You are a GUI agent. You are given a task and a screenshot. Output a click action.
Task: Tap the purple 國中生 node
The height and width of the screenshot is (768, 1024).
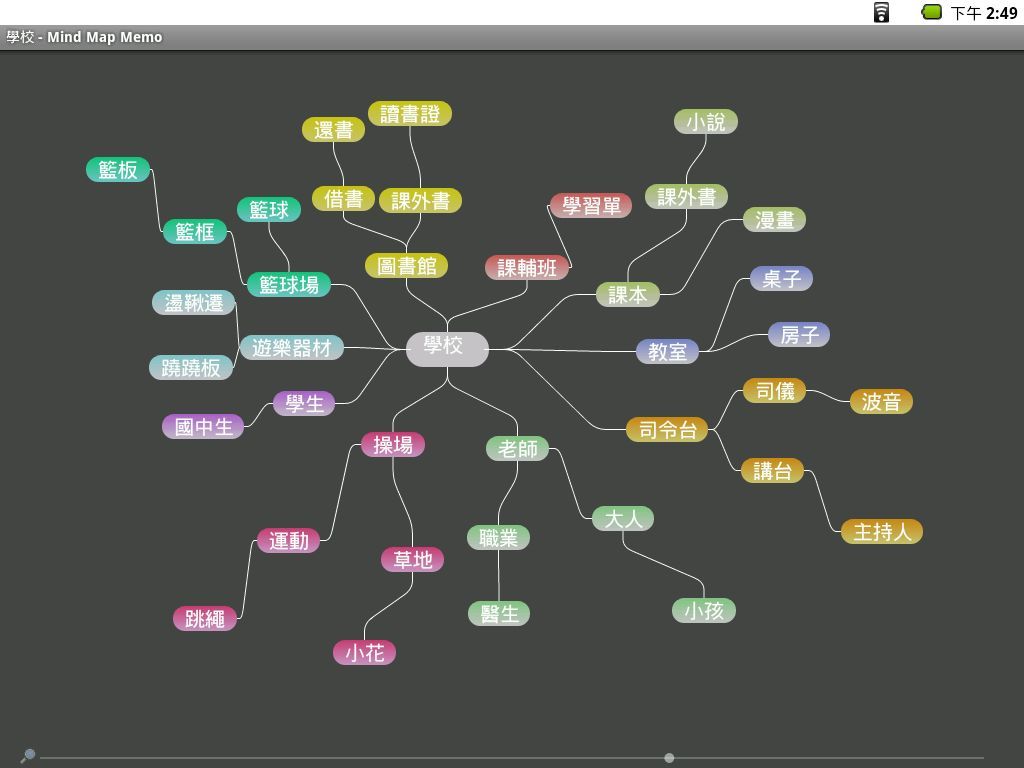point(203,427)
